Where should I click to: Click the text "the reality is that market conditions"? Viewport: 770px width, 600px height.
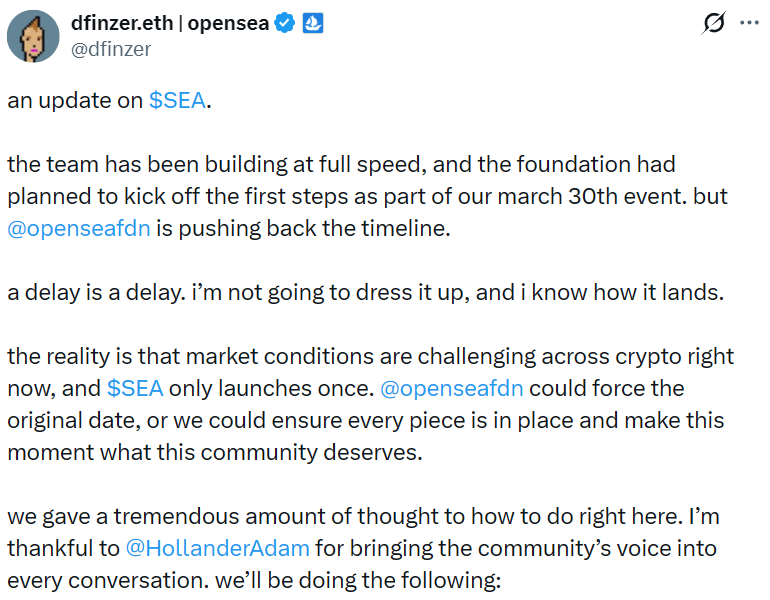pos(200,356)
